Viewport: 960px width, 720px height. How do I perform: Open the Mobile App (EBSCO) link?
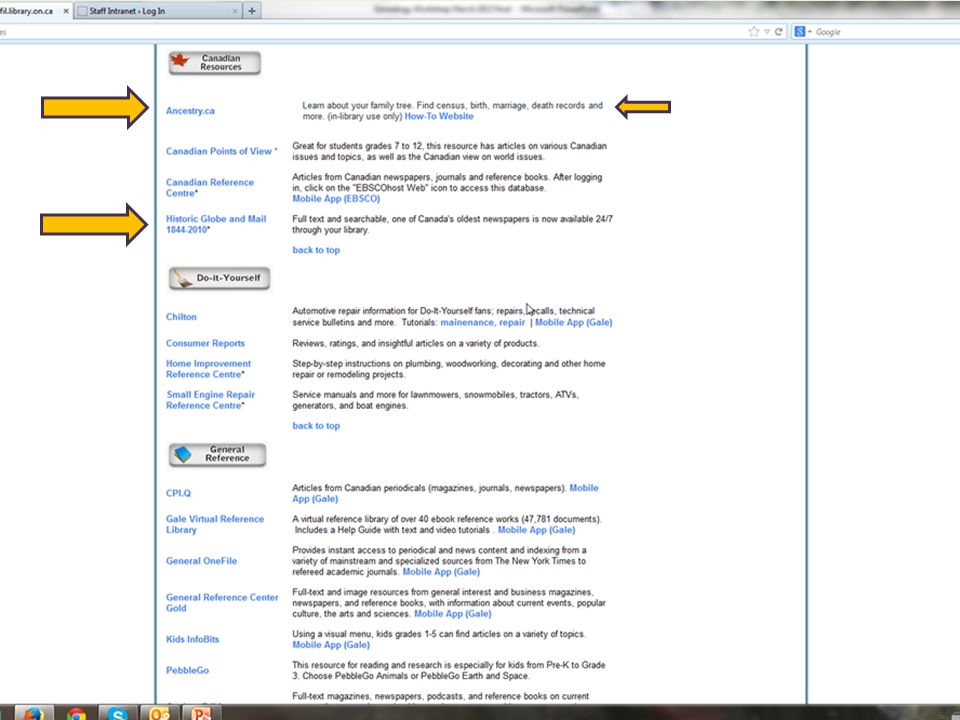click(x=336, y=199)
